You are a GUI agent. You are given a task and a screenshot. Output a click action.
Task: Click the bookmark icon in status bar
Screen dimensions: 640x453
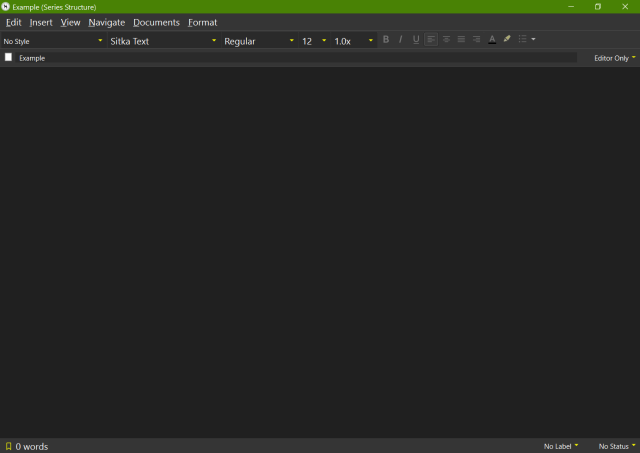(x=8, y=446)
